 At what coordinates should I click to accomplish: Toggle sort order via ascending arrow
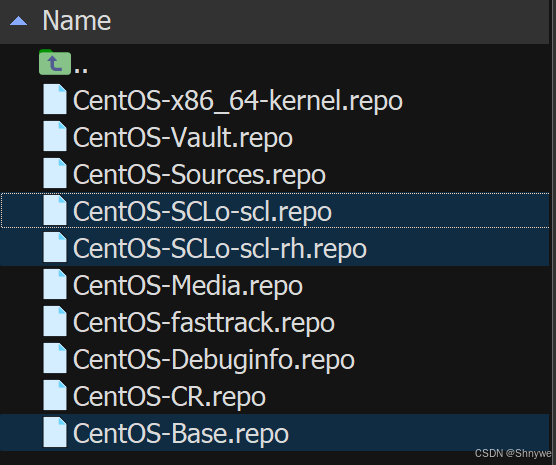[18, 21]
